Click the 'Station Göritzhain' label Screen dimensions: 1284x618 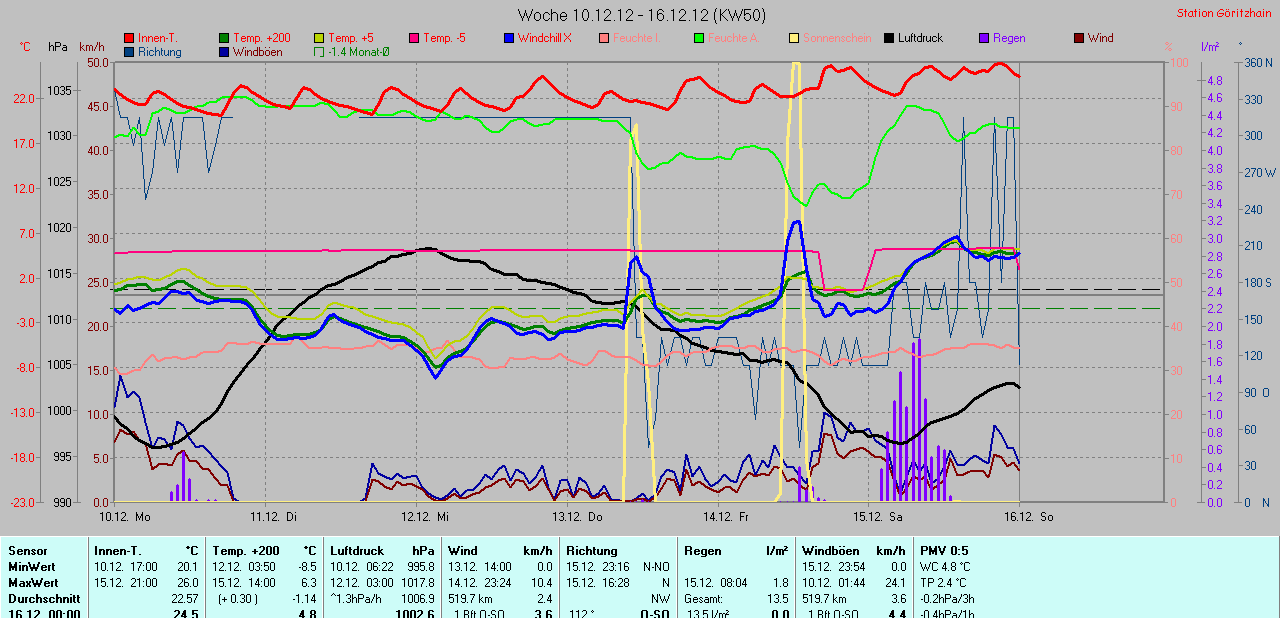[x=1226, y=13]
